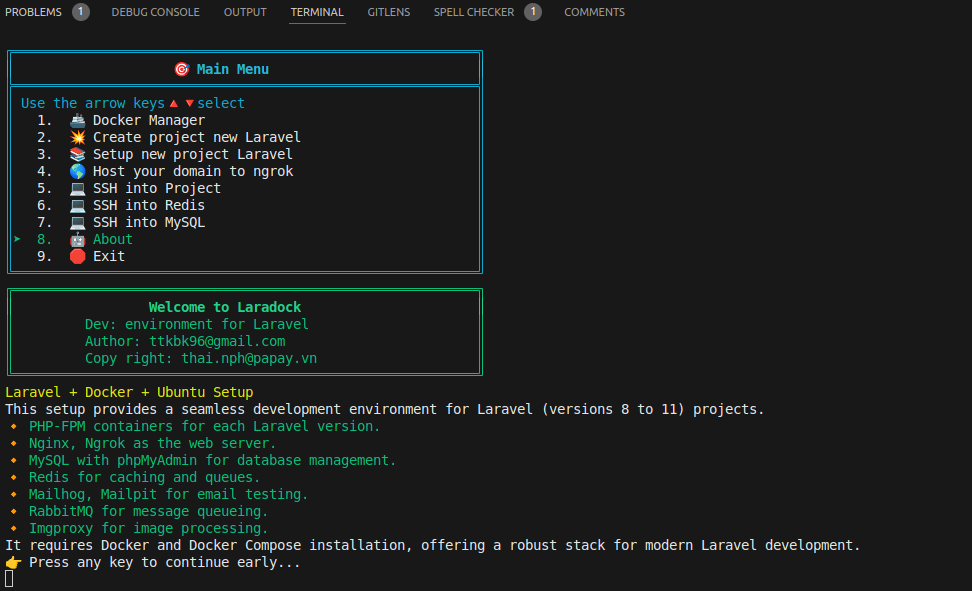Switch to the Debug Console tab
This screenshot has height=591, width=972.
(x=155, y=12)
